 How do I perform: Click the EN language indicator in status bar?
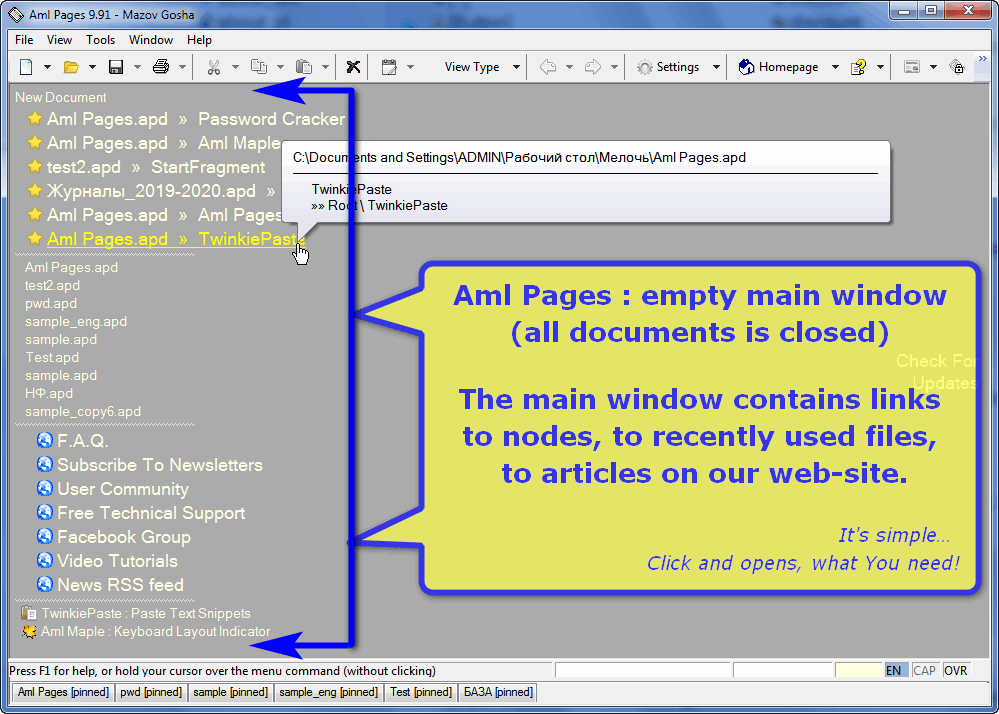[894, 670]
